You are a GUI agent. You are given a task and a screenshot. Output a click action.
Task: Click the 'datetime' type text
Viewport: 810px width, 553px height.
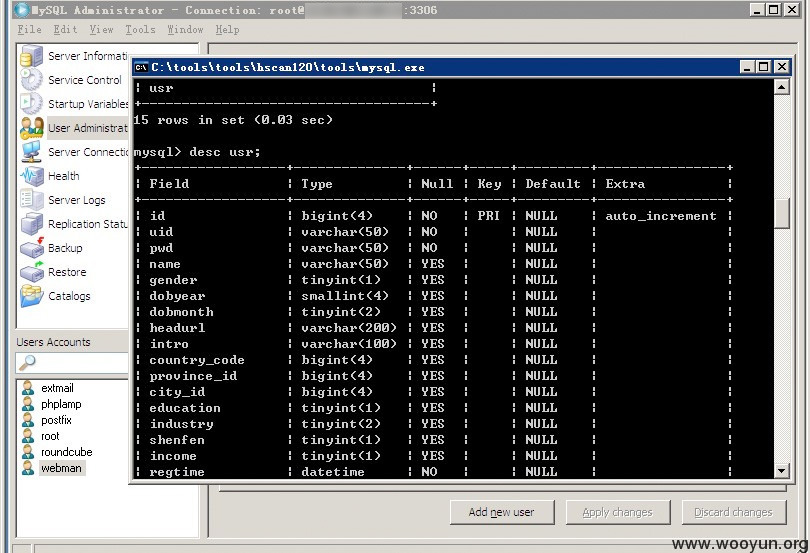point(333,472)
